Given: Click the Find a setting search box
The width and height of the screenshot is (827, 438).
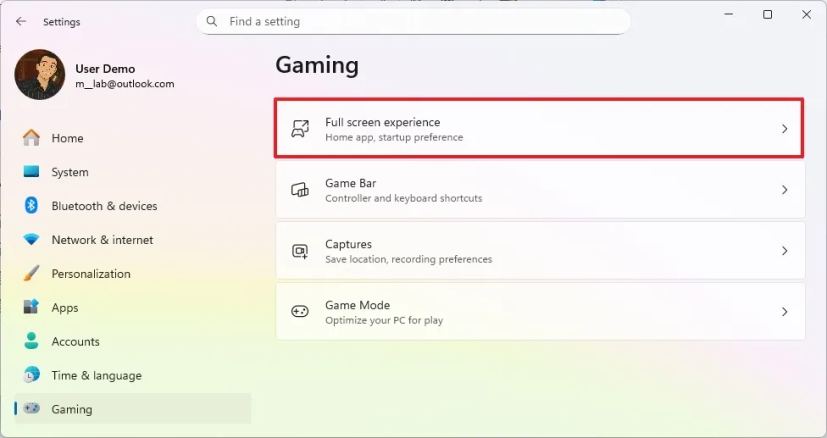Looking at the screenshot, I should click(414, 22).
